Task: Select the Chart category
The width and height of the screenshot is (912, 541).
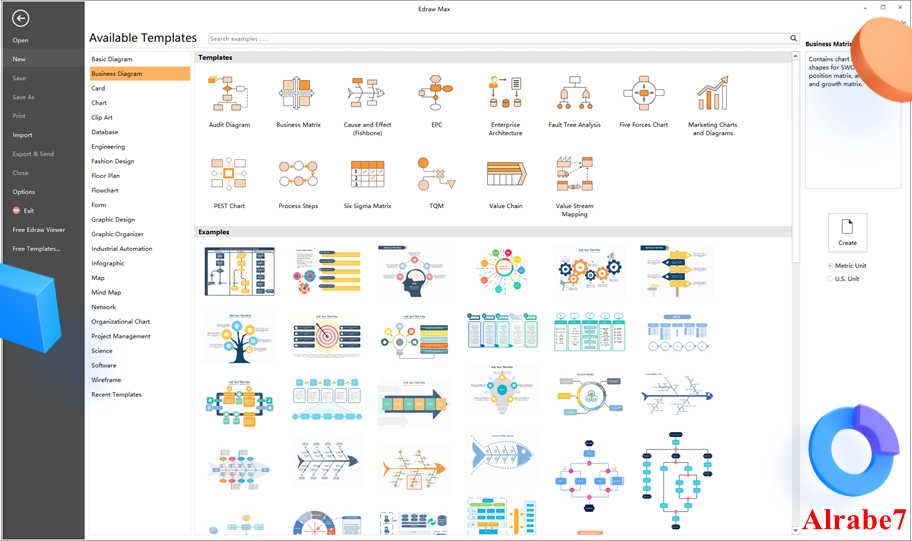Action: pos(99,103)
